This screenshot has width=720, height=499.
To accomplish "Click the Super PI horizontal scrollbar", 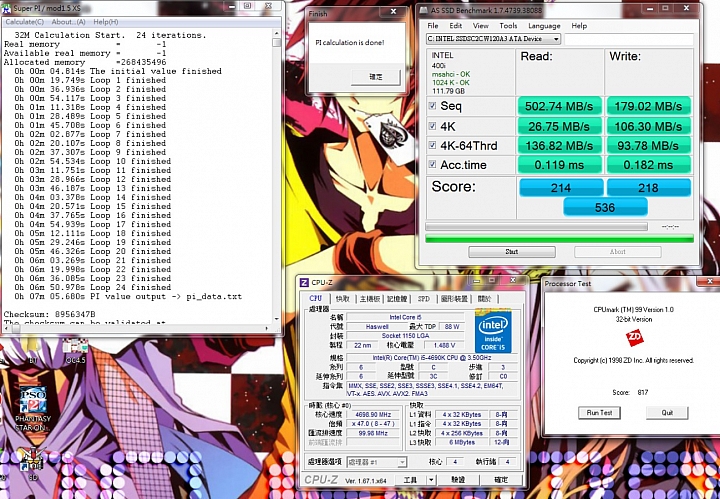I will click(137, 328).
